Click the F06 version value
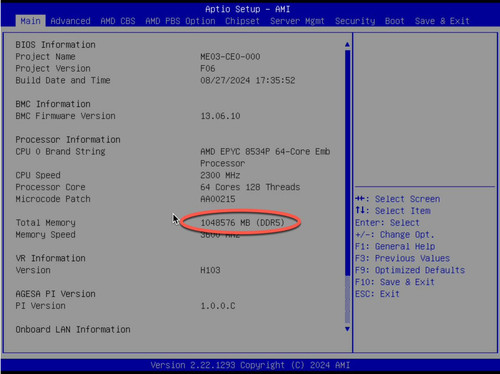The width and height of the screenshot is (500, 374). coord(207,68)
